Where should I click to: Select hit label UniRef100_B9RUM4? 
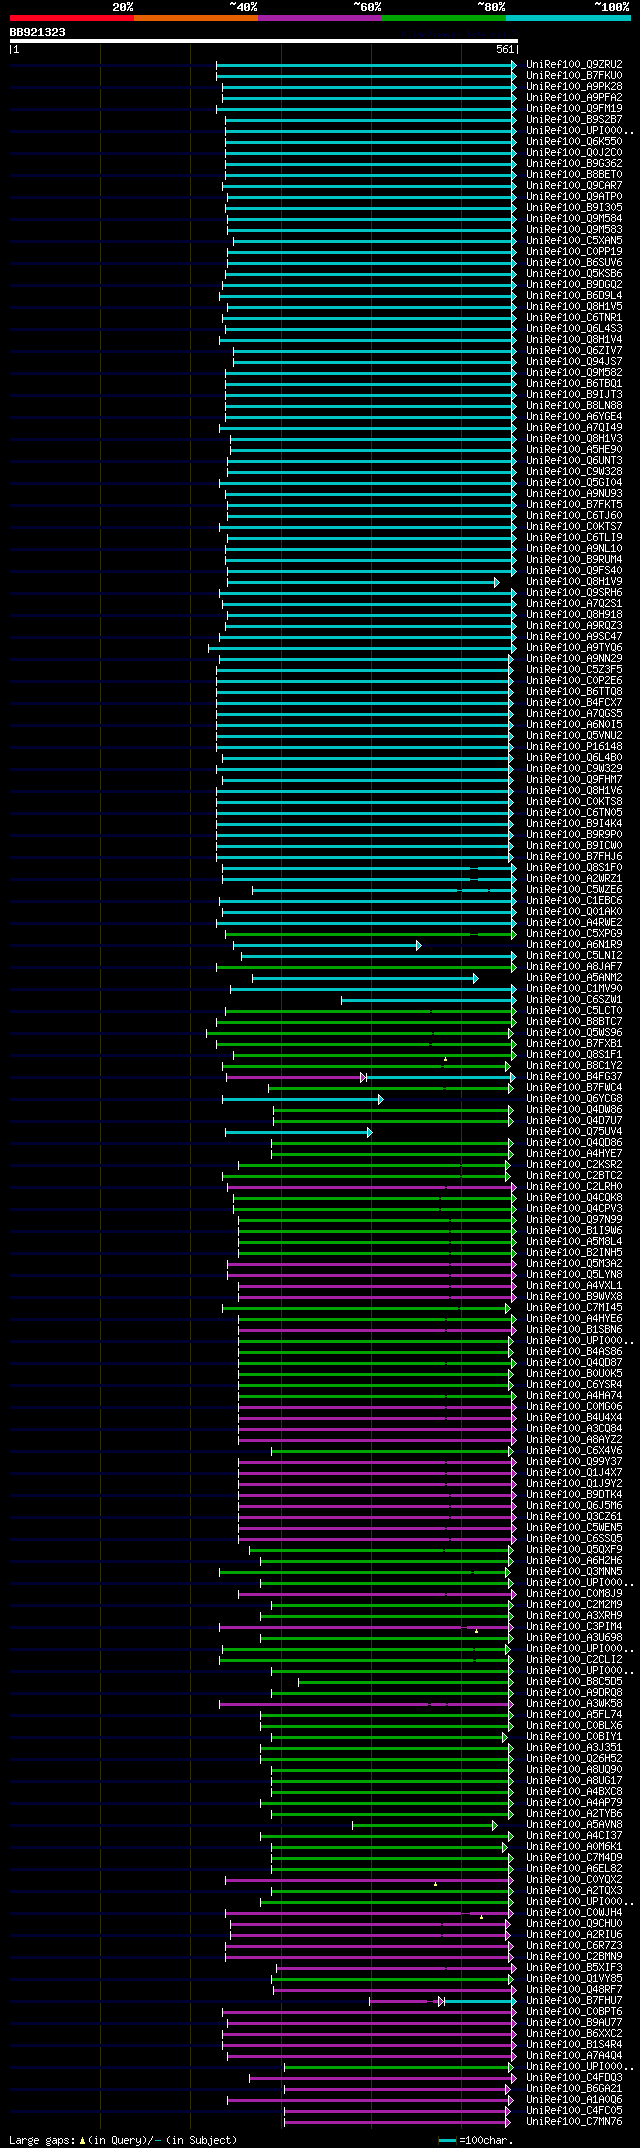pyautogui.click(x=574, y=559)
